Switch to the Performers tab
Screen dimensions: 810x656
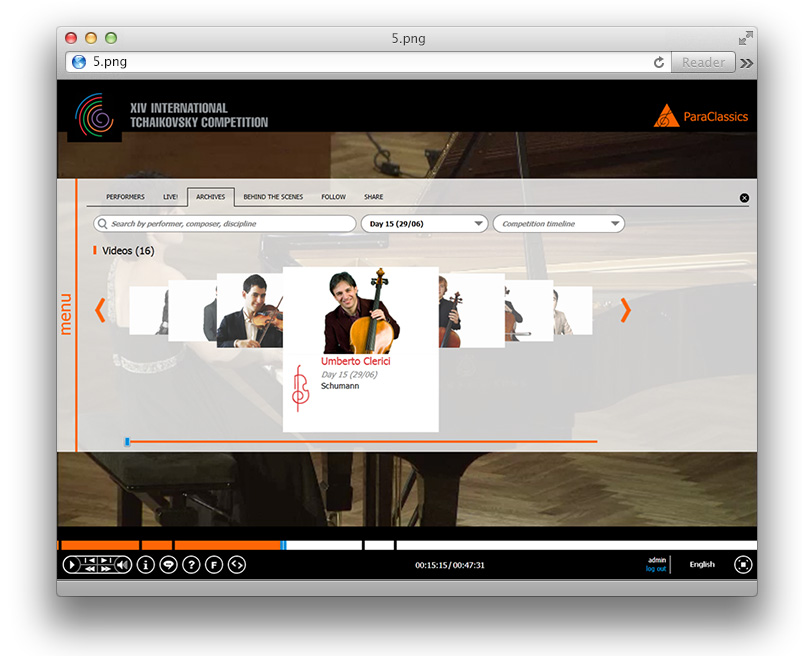click(x=125, y=197)
